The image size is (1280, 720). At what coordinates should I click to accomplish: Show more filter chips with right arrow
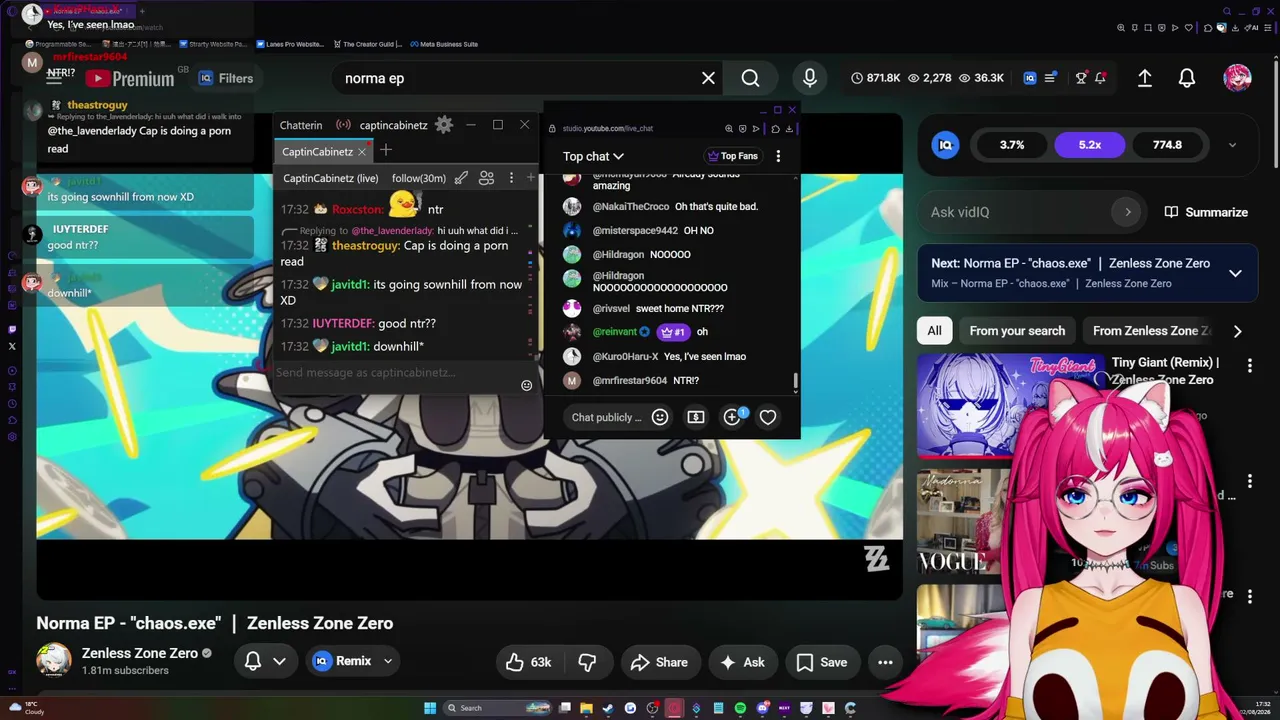tap(1237, 331)
